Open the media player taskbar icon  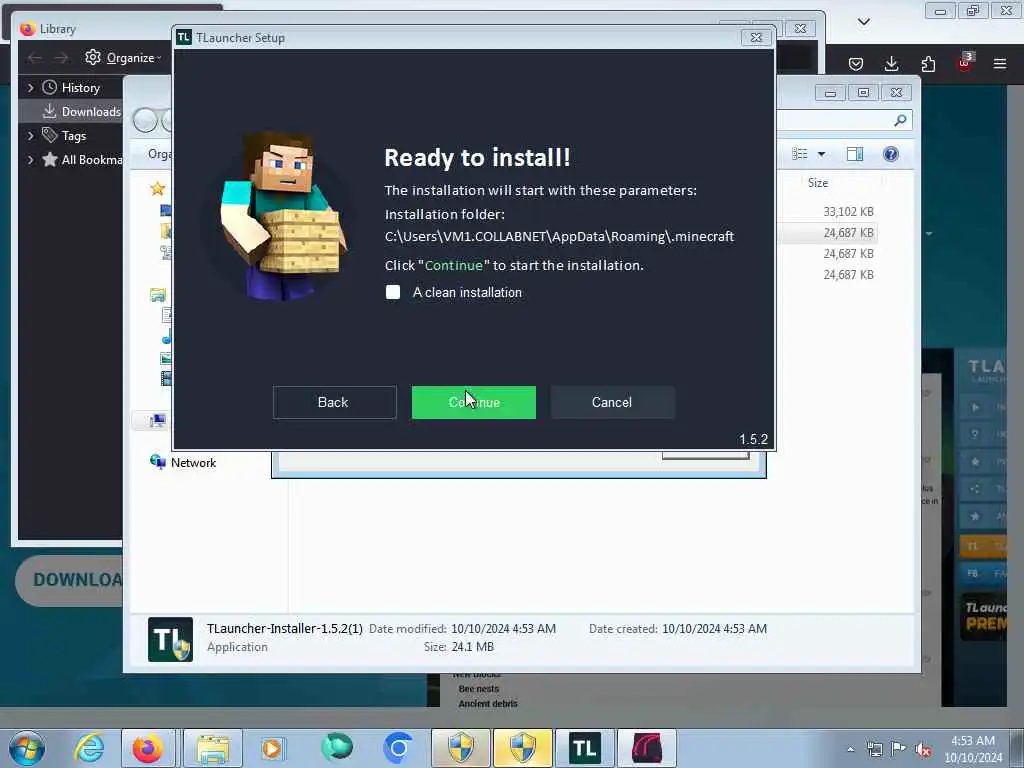pos(272,748)
